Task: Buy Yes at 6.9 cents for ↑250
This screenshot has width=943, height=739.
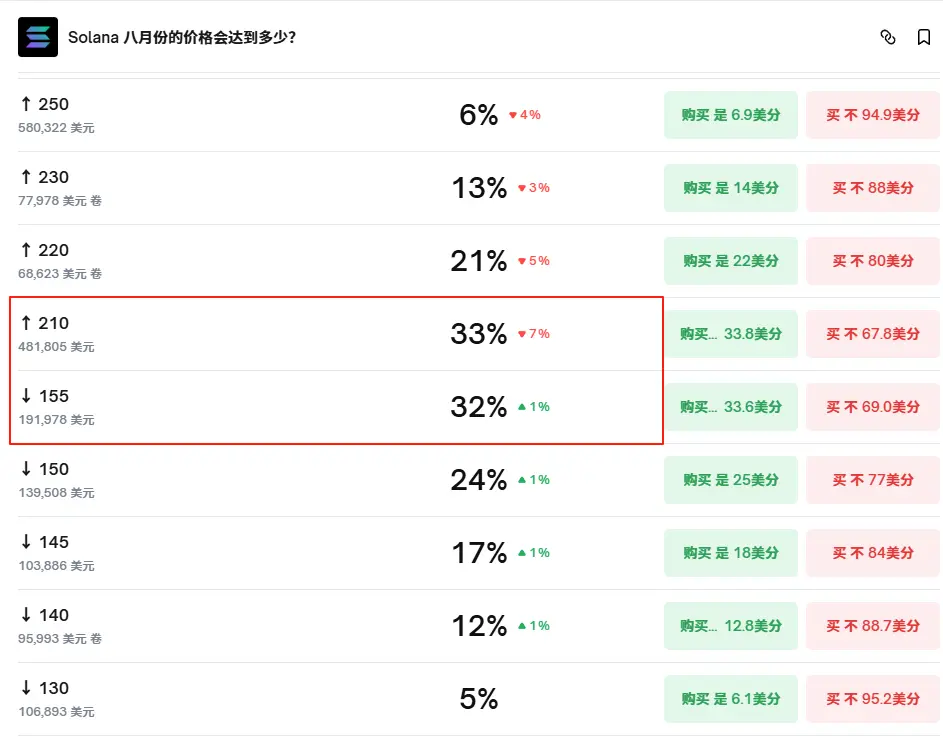Action: point(731,115)
